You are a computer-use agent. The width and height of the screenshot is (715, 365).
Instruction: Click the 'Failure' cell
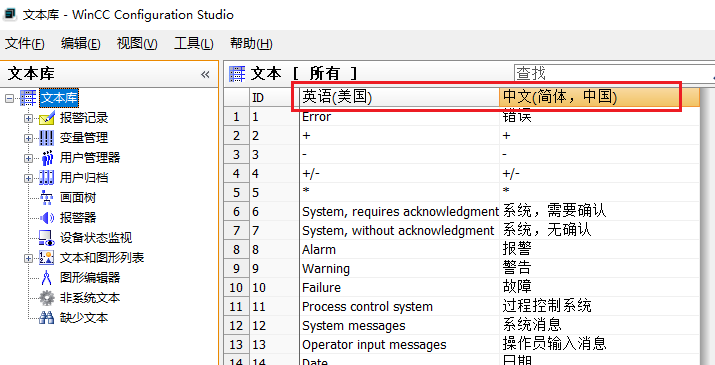(x=399, y=288)
